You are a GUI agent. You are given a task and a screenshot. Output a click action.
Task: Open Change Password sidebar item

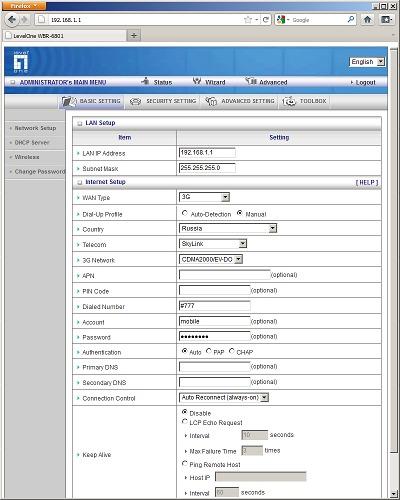40,171
